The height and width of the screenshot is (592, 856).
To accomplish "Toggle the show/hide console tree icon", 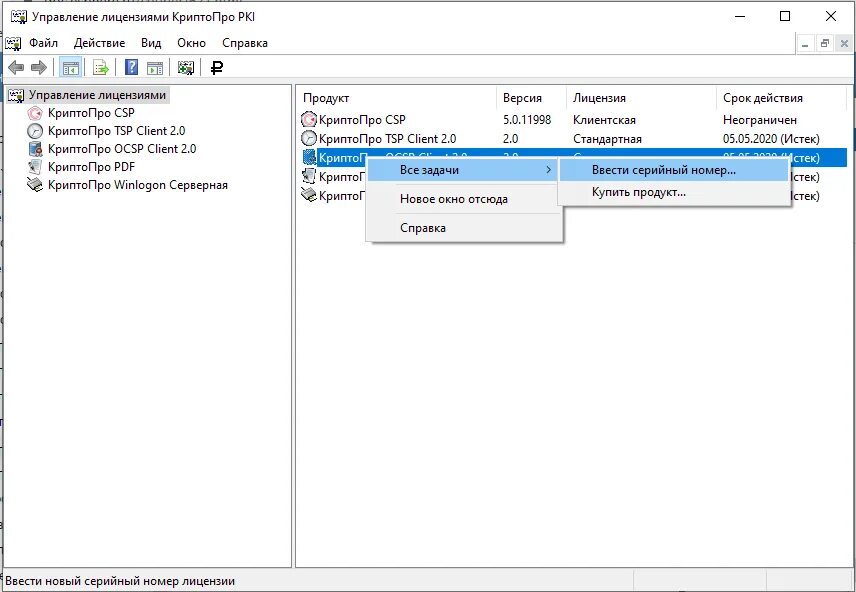I will 70,68.
